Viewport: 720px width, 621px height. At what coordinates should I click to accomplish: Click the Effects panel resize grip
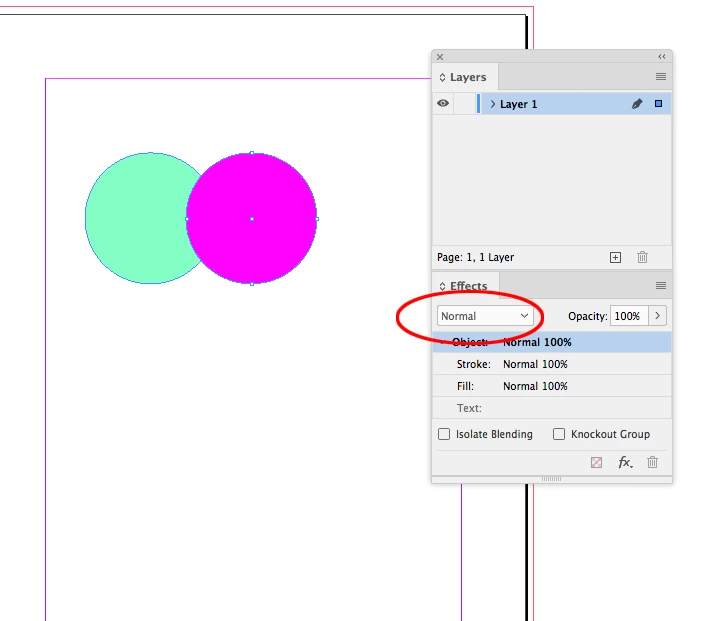tap(551, 479)
